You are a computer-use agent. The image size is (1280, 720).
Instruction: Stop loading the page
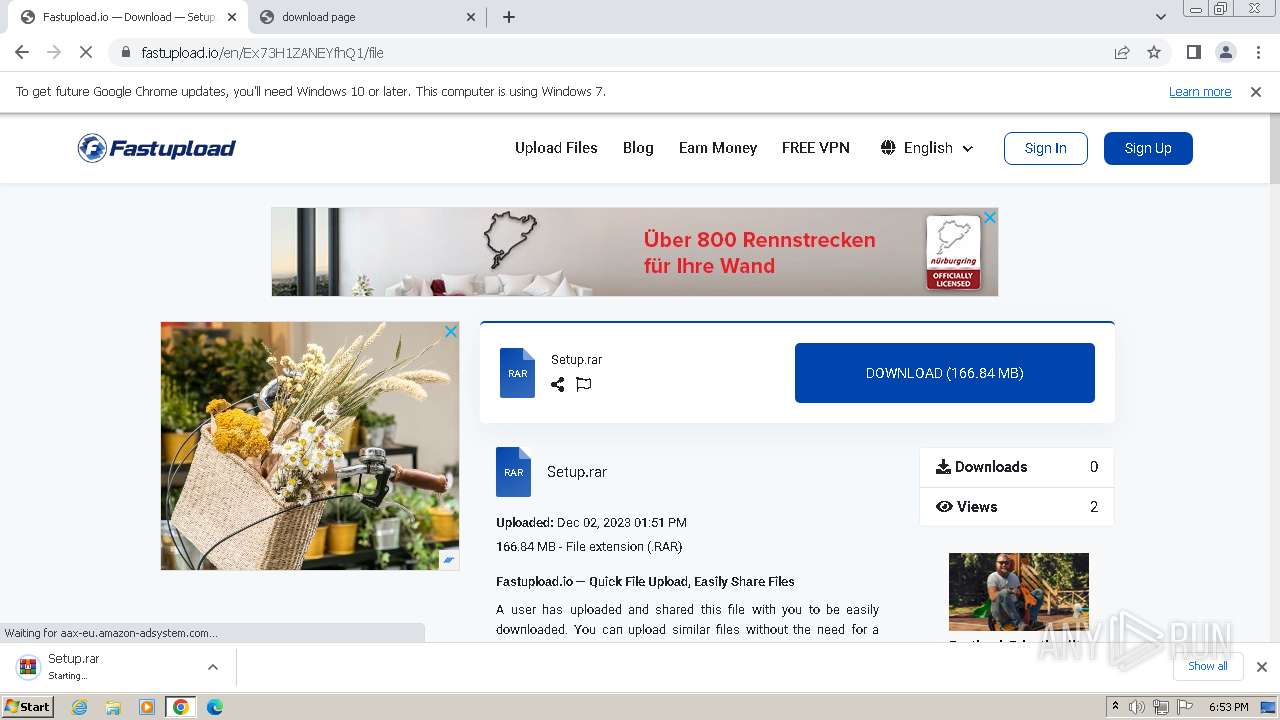click(85, 52)
